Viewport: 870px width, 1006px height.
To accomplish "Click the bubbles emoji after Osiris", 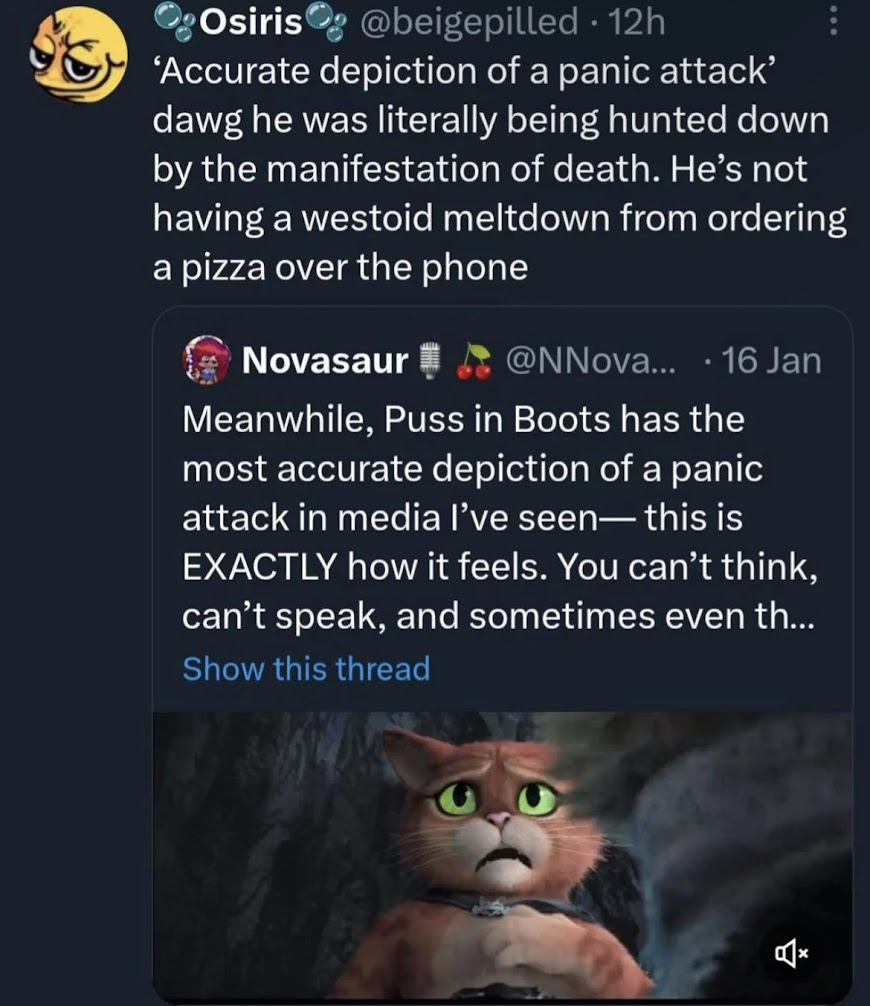I will coord(326,19).
